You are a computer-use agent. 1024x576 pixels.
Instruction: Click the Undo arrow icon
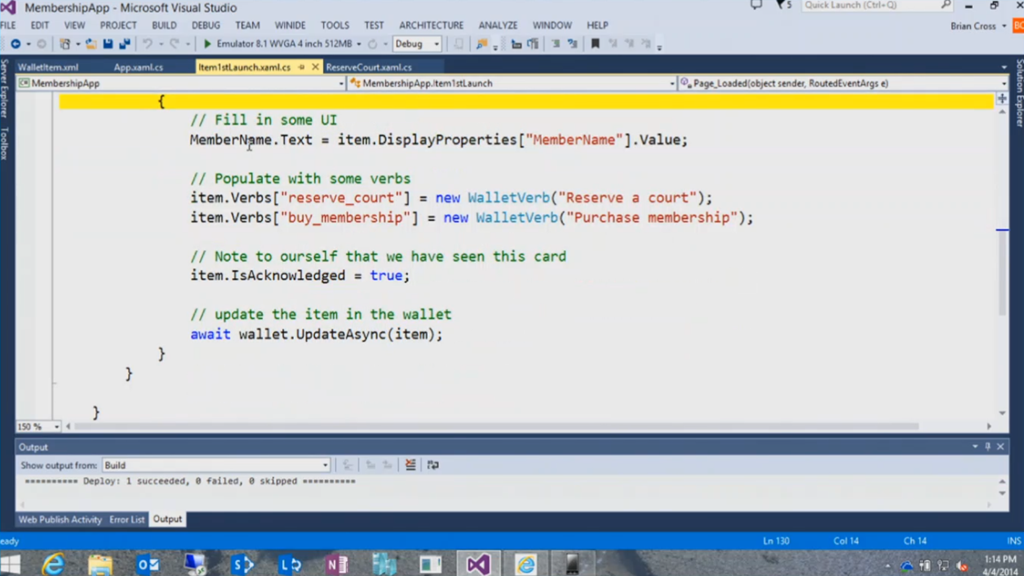click(x=148, y=44)
